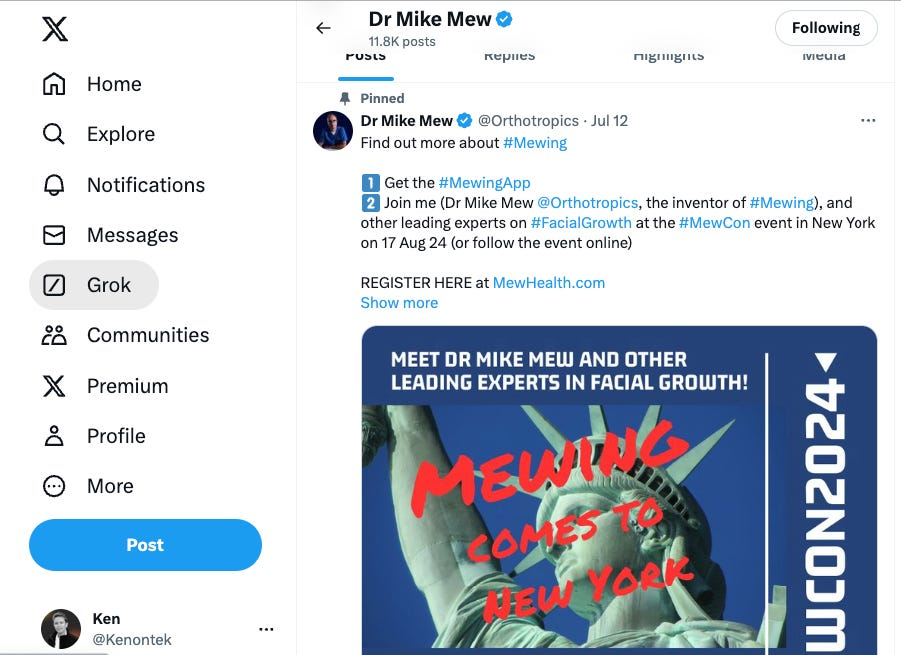Open the MewCon 2024 Statue of Liberty image
This screenshot has width=901, height=655.
tap(618, 490)
